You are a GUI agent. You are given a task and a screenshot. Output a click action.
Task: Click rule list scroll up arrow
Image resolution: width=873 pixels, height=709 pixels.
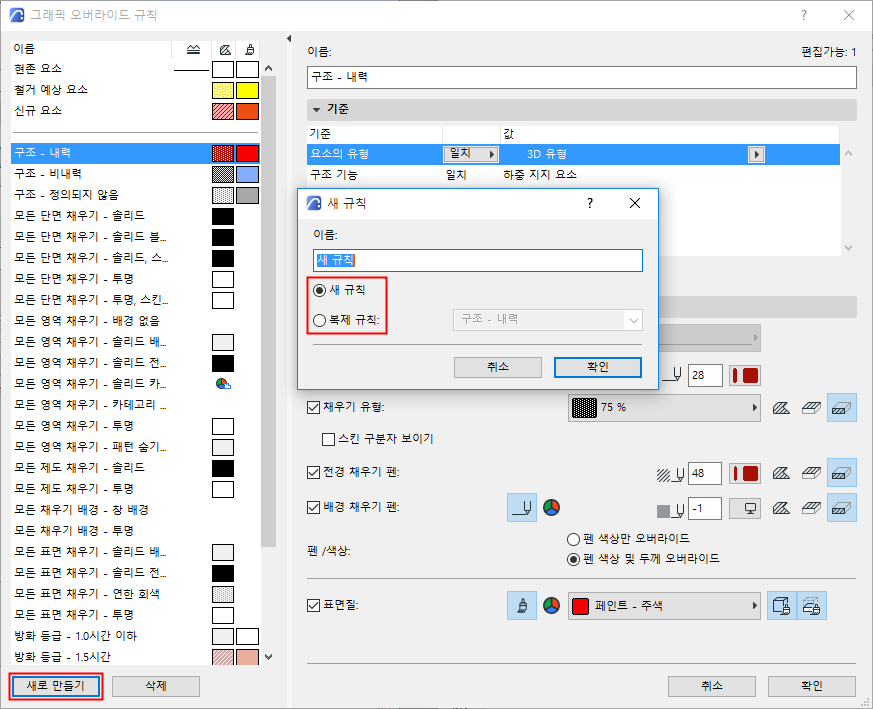pyautogui.click(x=269, y=69)
